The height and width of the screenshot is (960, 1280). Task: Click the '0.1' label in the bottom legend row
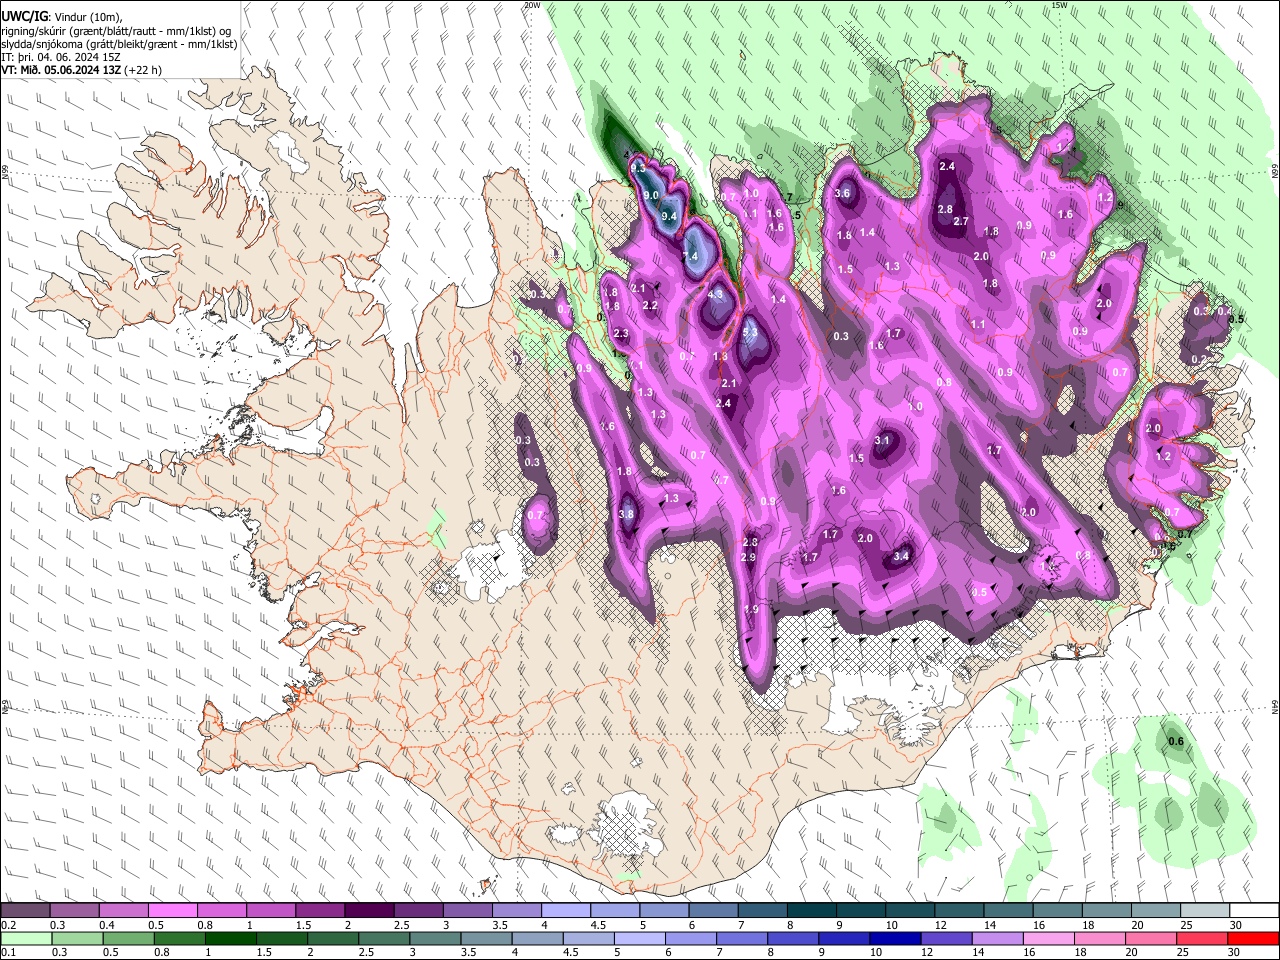9,953
